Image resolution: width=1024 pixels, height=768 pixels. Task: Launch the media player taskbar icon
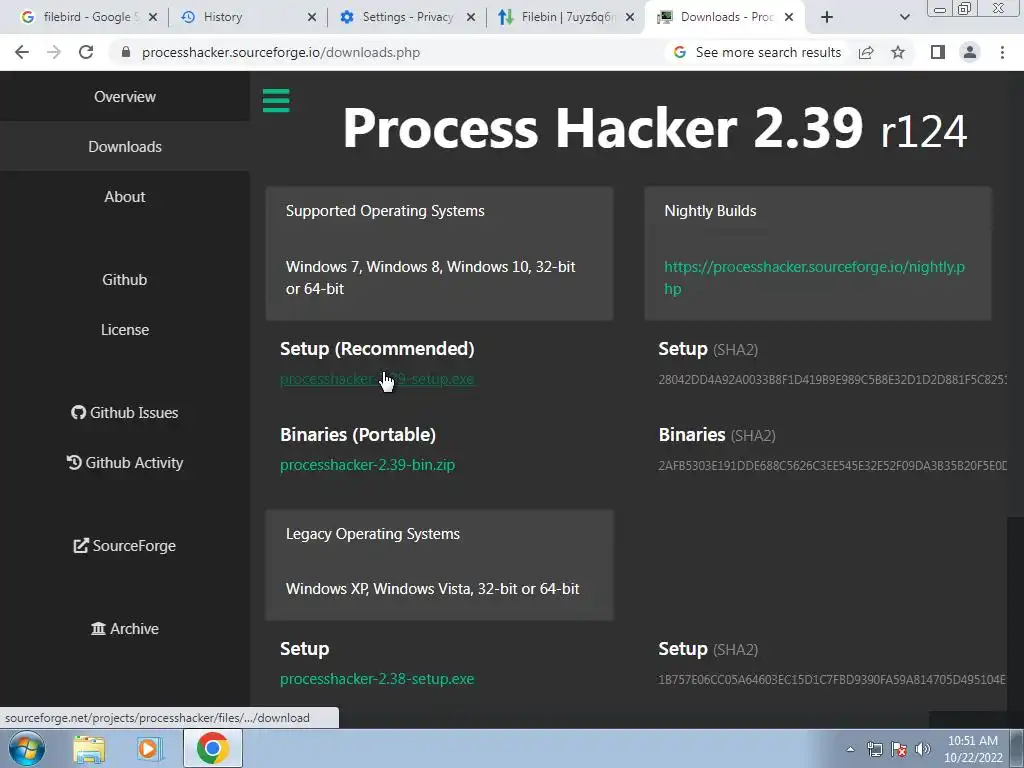point(150,748)
